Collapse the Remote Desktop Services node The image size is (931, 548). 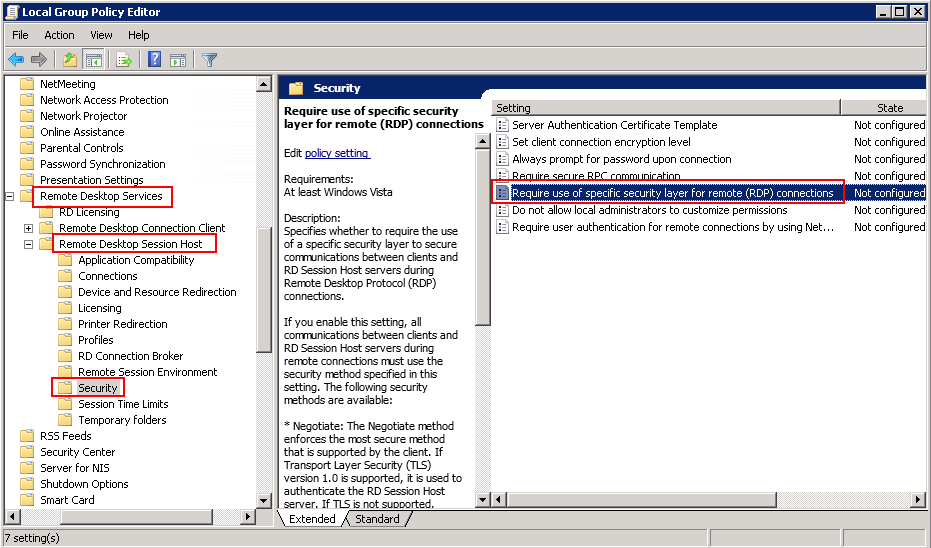[10, 196]
